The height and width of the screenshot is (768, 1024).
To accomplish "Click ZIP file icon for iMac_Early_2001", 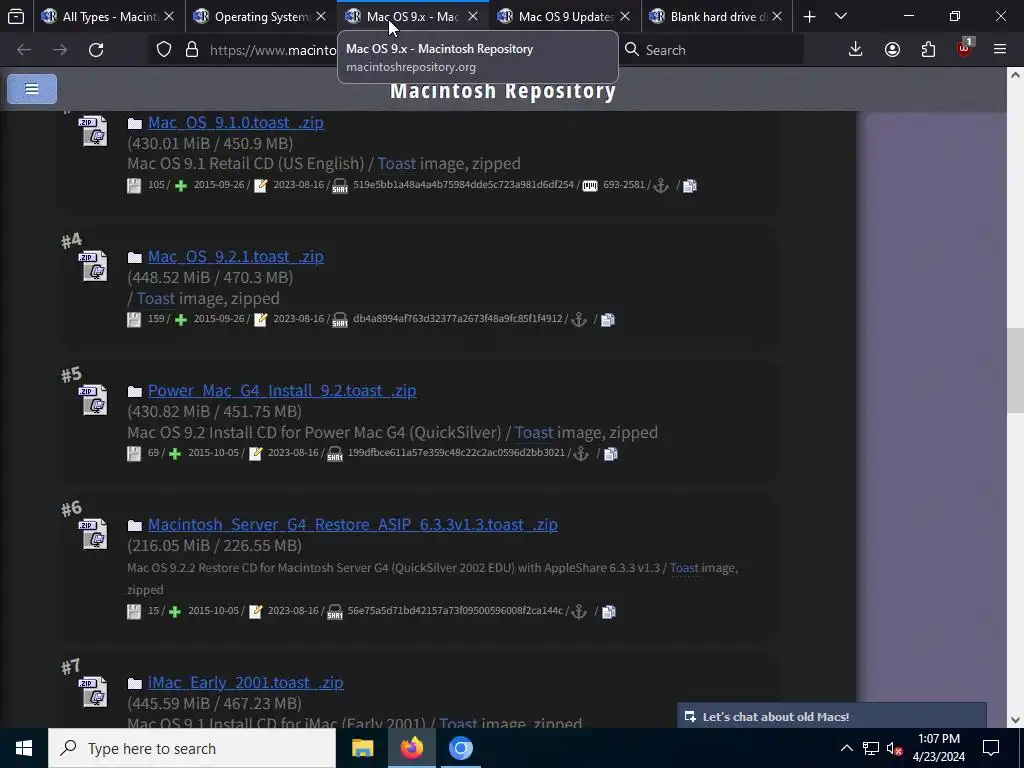I will pyautogui.click(x=94, y=692).
